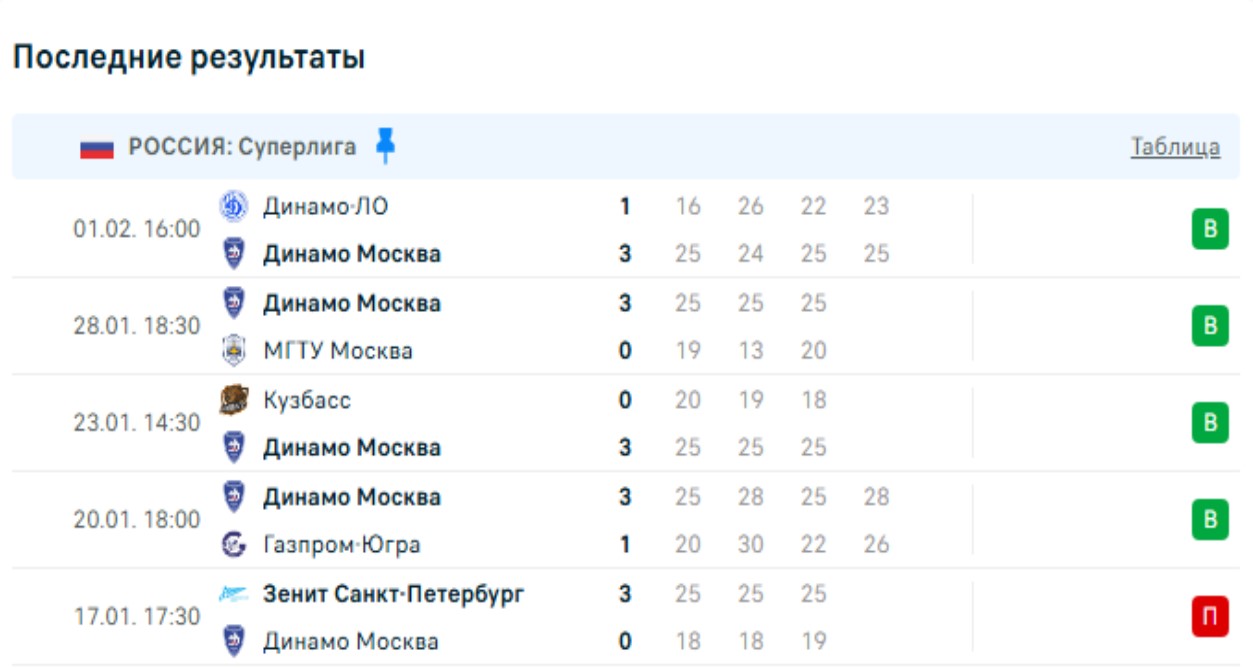Open the РОССИЯ: Суперлига league link

pyautogui.click(x=242, y=147)
